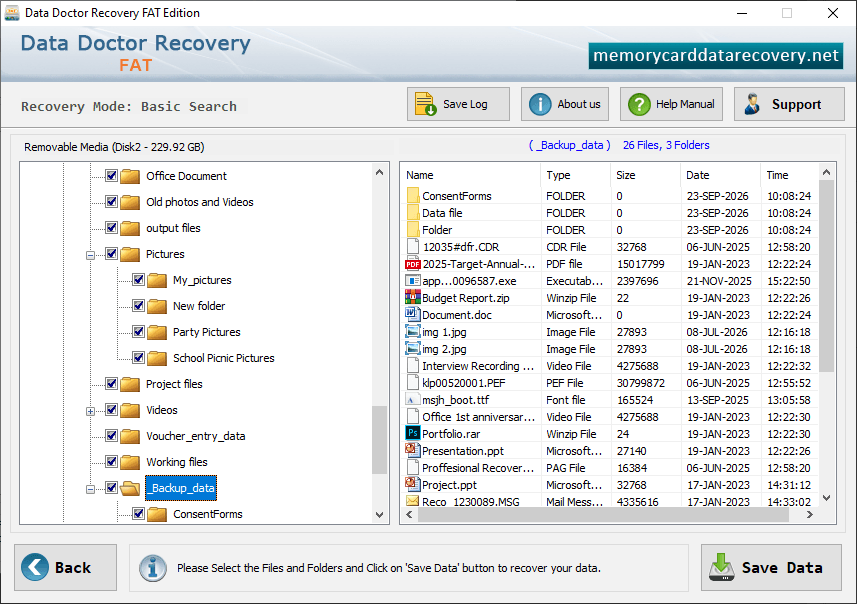The width and height of the screenshot is (857, 604).
Task: Select the Project files tree folder
Action: pos(174,384)
